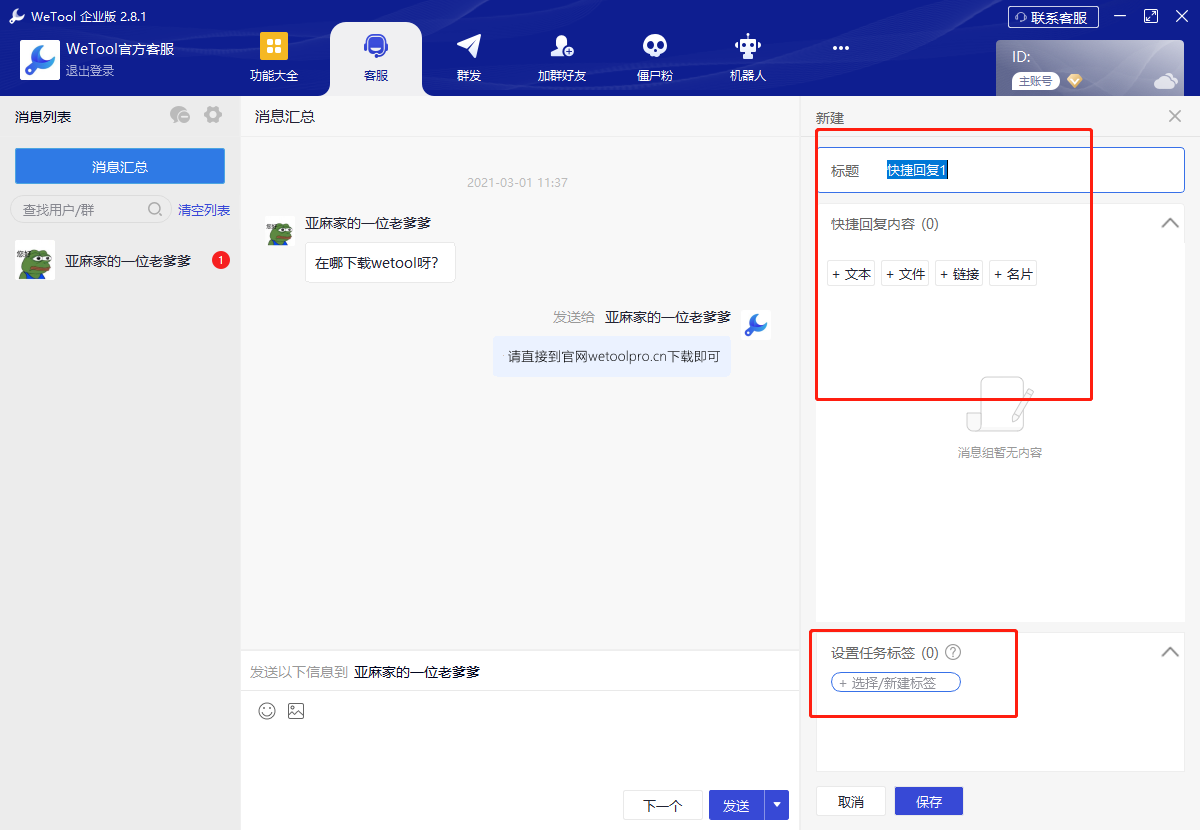1200x830 pixels.
Task: Click the search magnifier icon
Action: 156,209
